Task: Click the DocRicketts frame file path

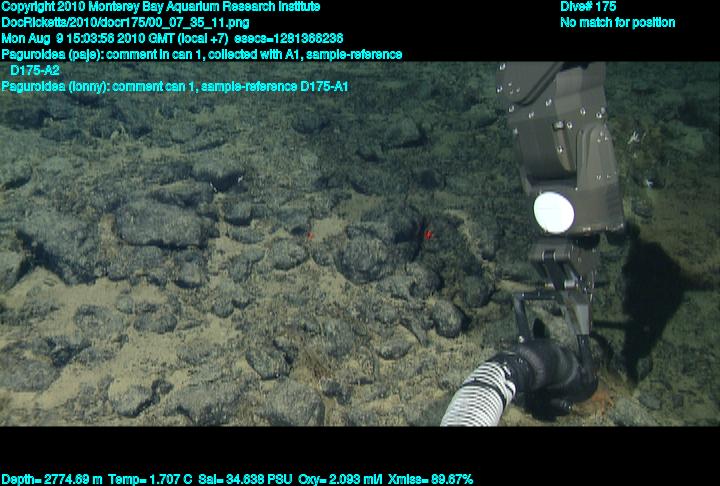Action: 112,22
